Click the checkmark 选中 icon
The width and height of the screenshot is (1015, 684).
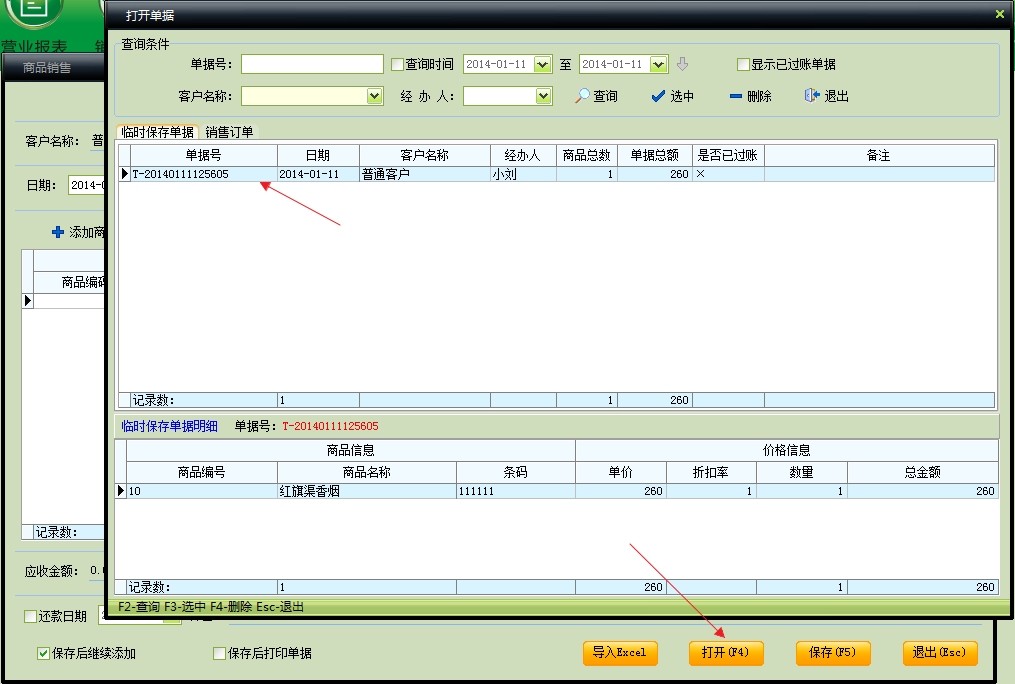pos(658,96)
